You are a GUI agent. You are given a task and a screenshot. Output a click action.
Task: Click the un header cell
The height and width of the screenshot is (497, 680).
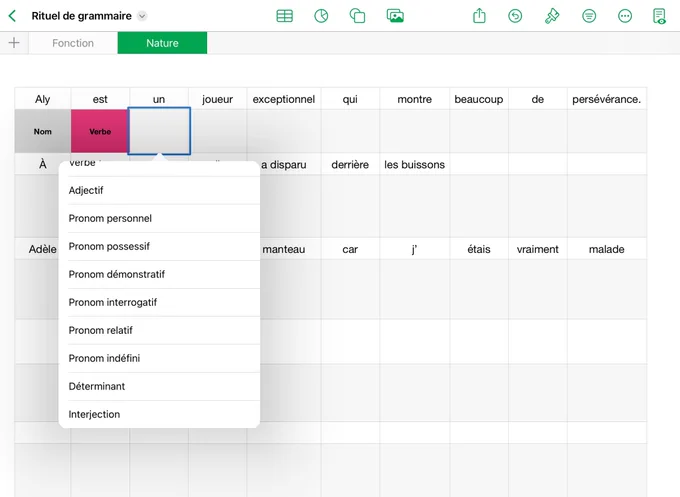tap(159, 99)
